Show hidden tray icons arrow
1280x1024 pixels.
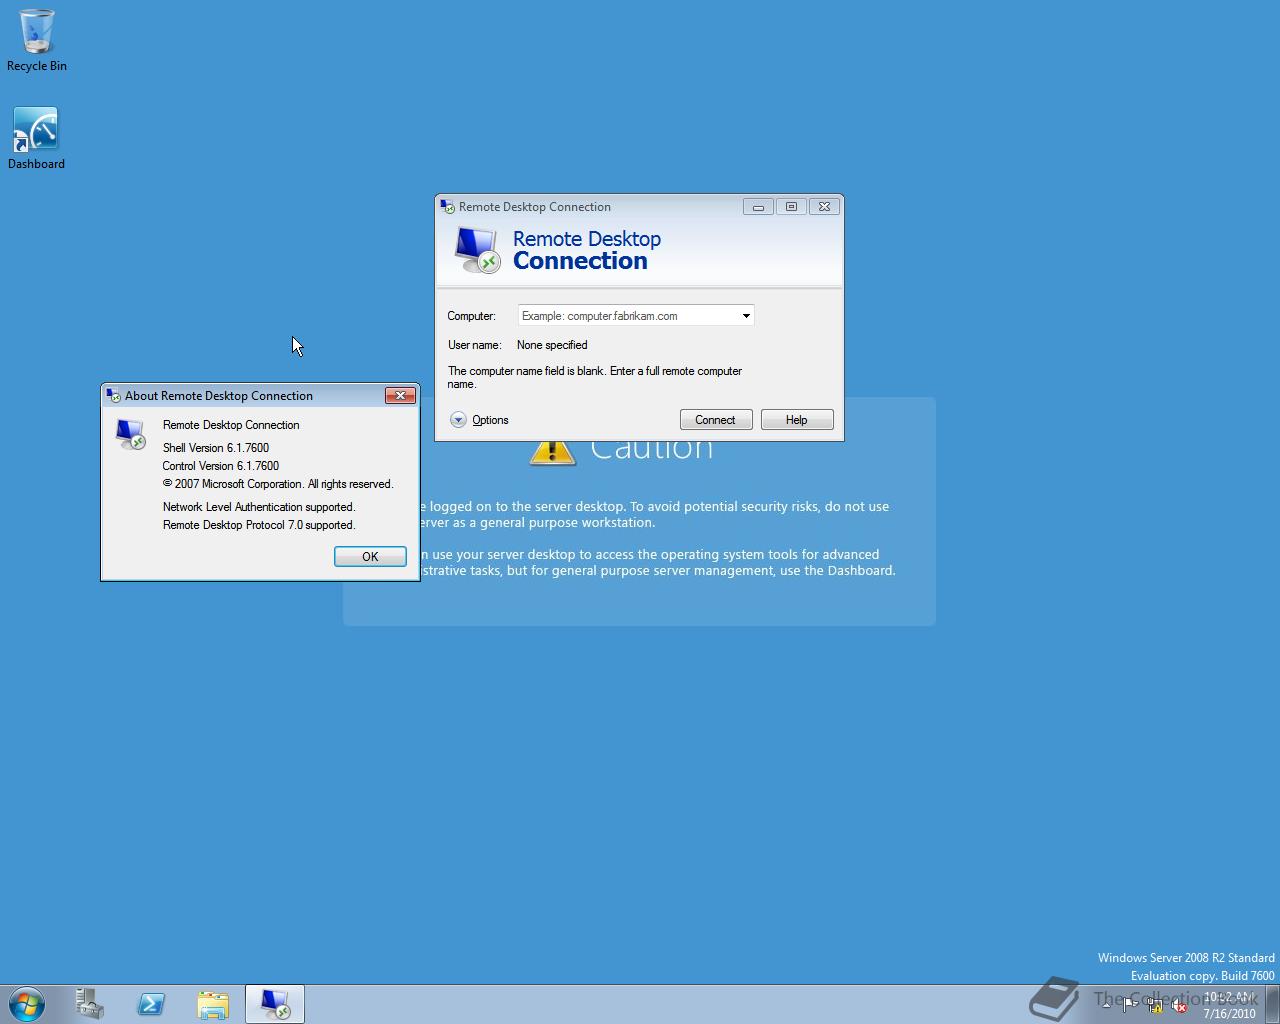click(1106, 1005)
